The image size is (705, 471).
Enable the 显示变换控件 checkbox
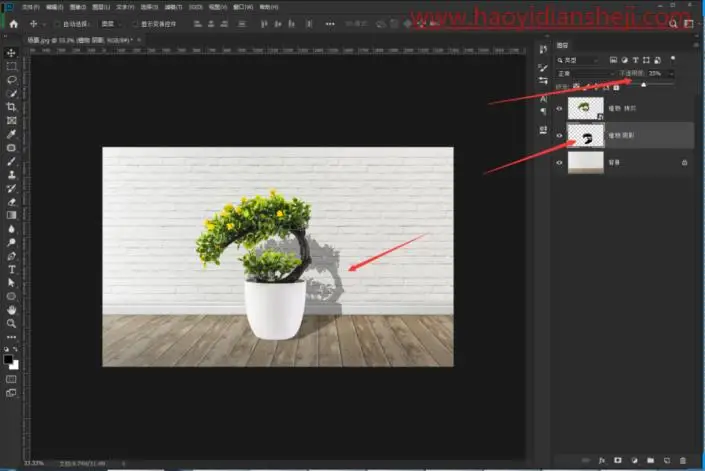click(135, 24)
